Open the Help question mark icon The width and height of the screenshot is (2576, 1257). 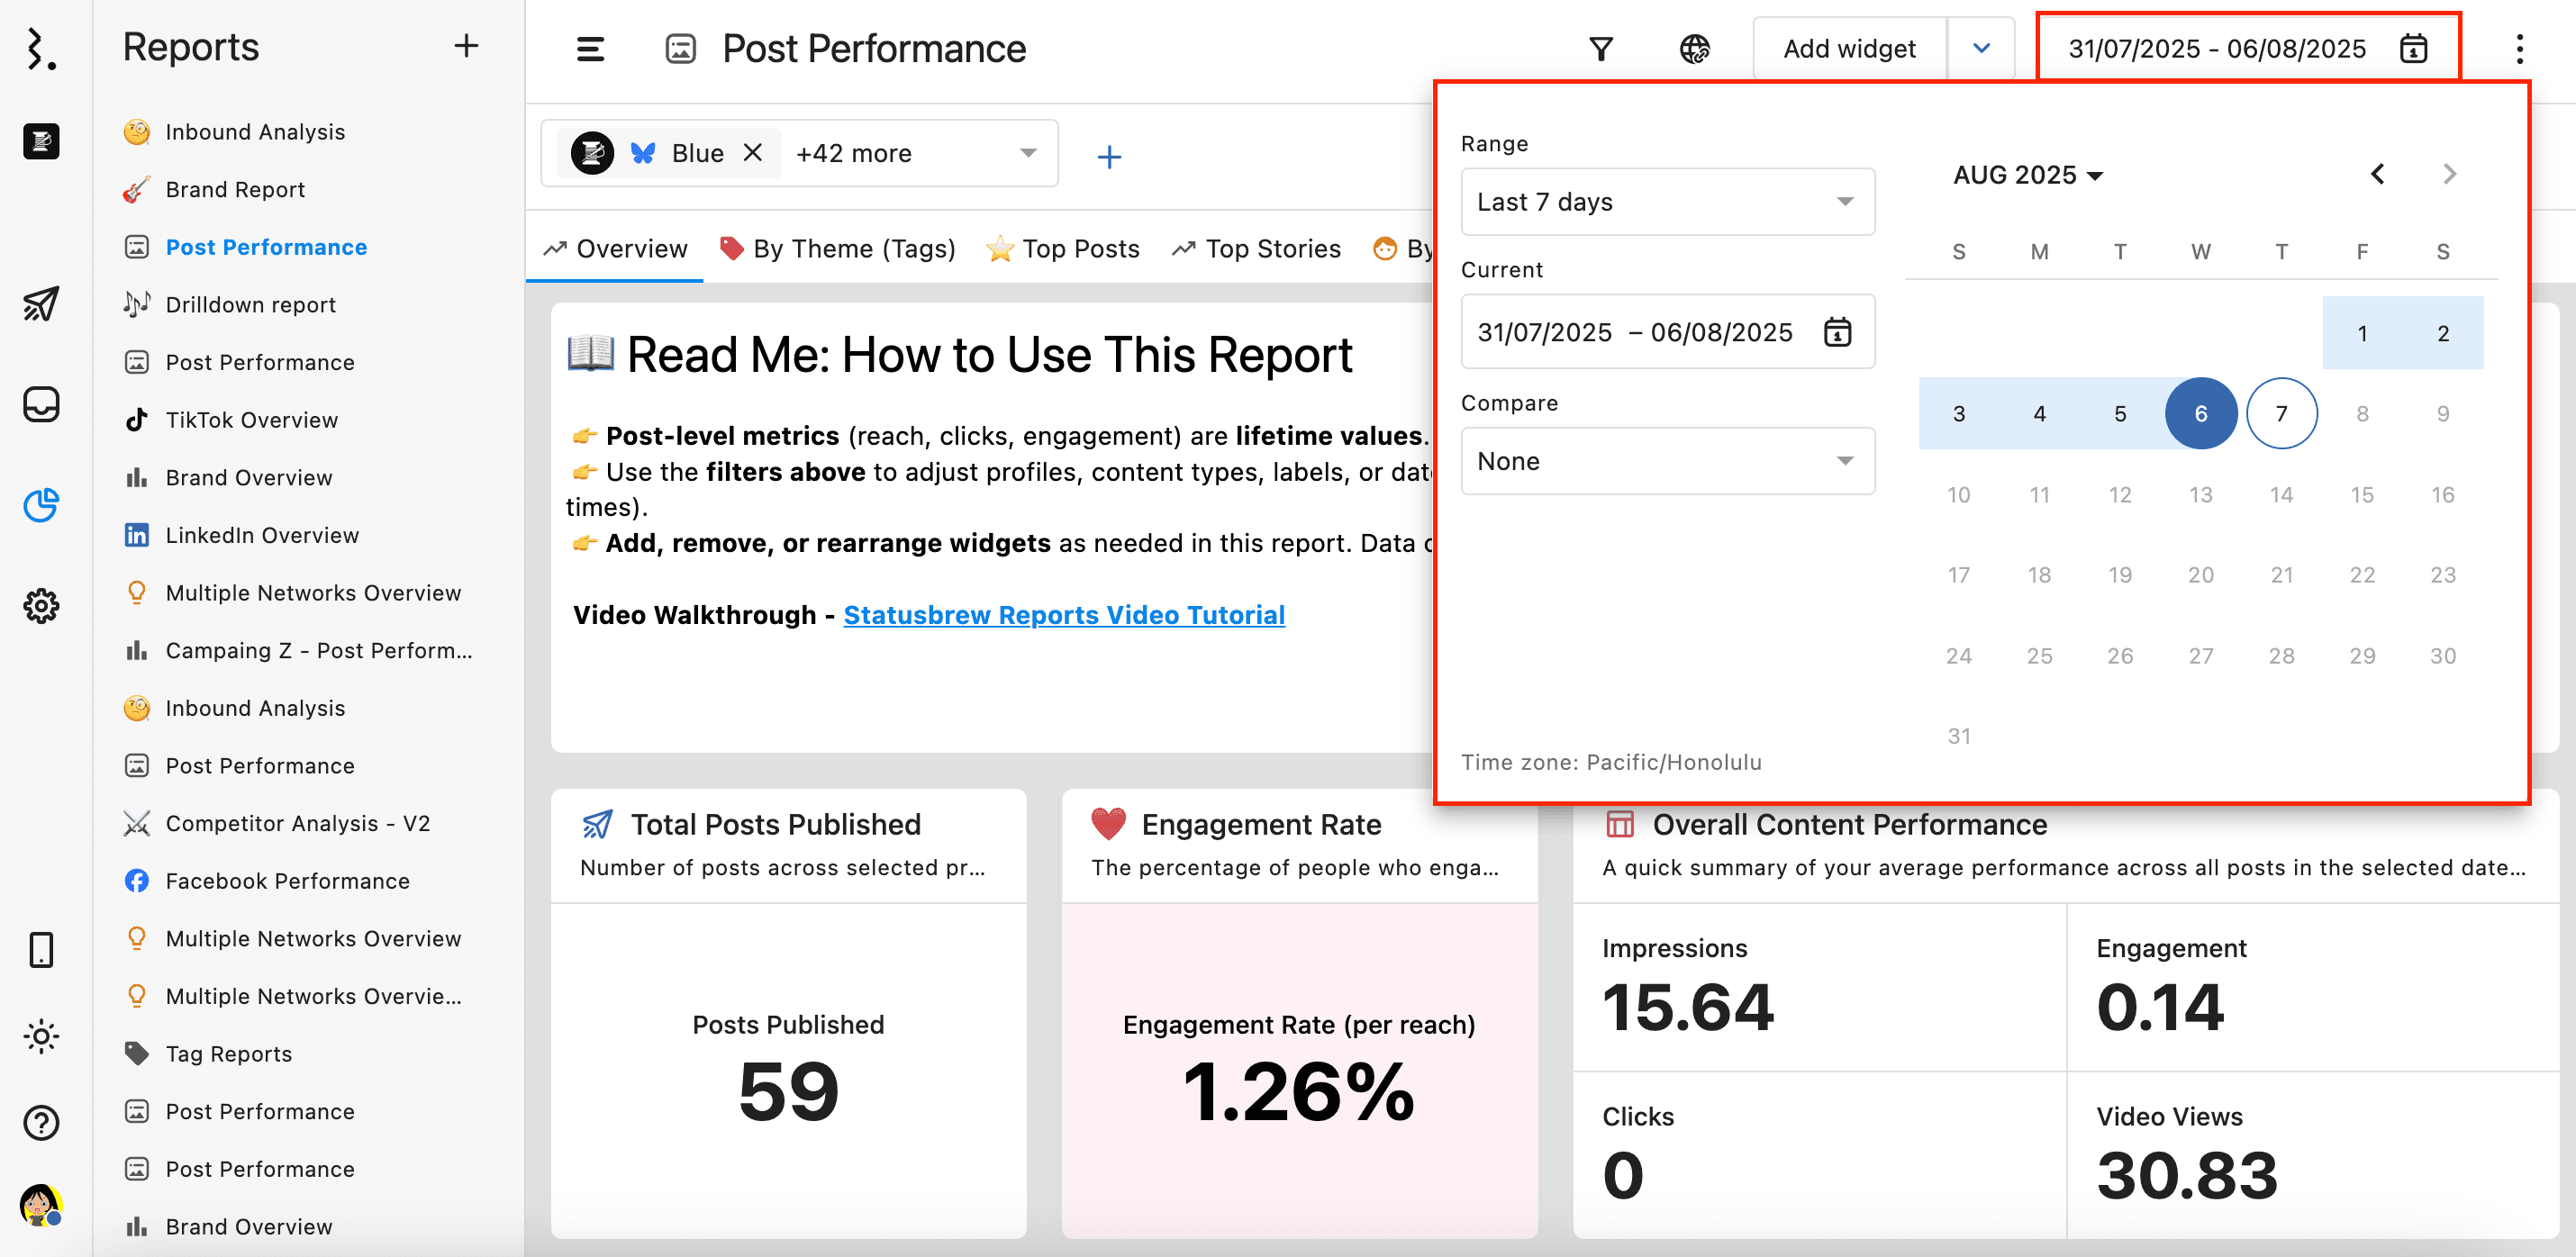(41, 1122)
